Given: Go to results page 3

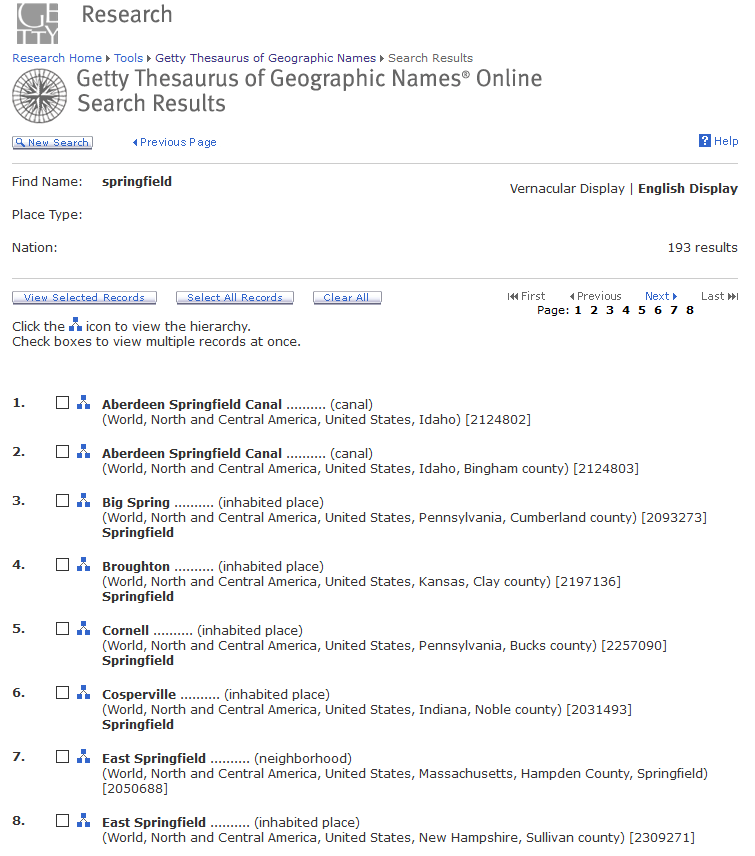Looking at the screenshot, I should coord(610,310).
